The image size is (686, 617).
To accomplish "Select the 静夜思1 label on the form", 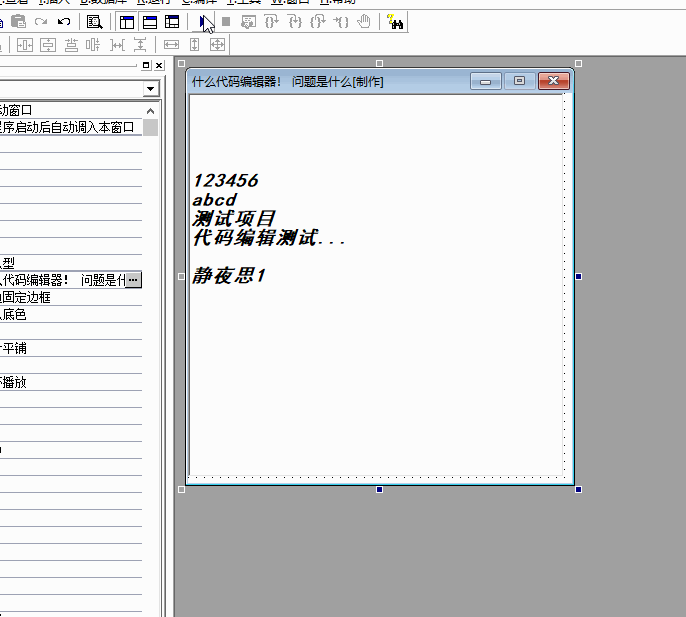I will (229, 276).
